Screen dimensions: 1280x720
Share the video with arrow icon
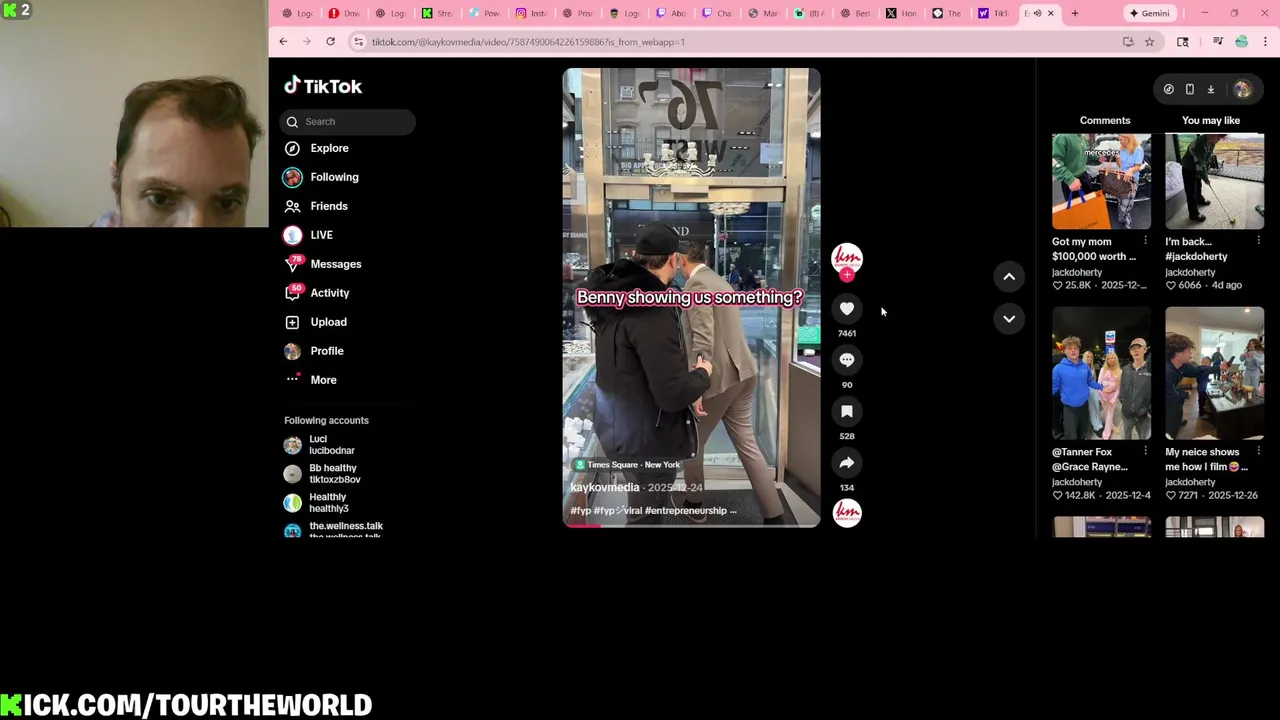click(x=847, y=463)
